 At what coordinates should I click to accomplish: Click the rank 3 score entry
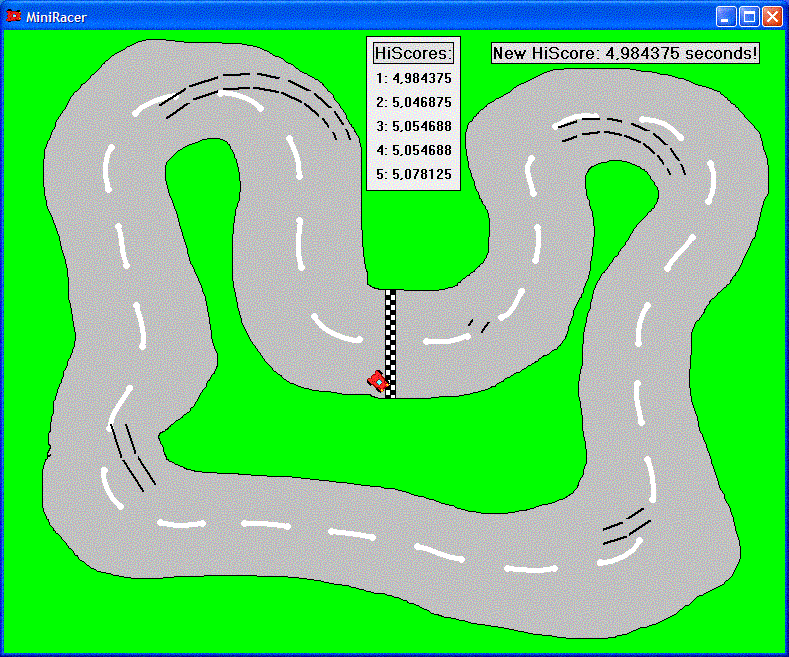(413, 126)
